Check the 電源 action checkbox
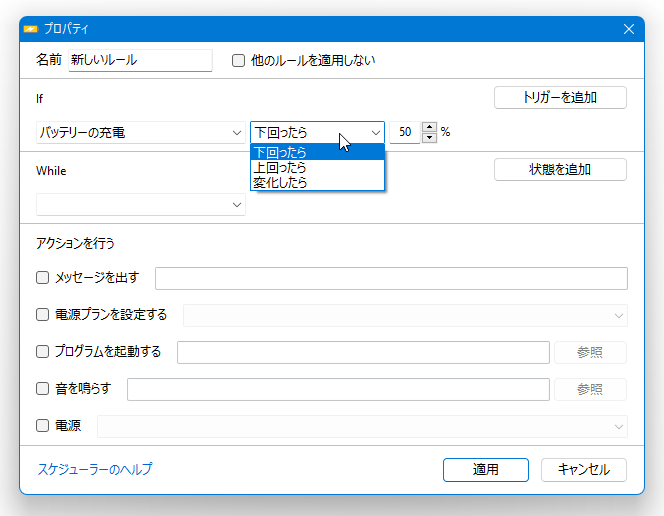The image size is (664, 516). pyautogui.click(x=42, y=425)
